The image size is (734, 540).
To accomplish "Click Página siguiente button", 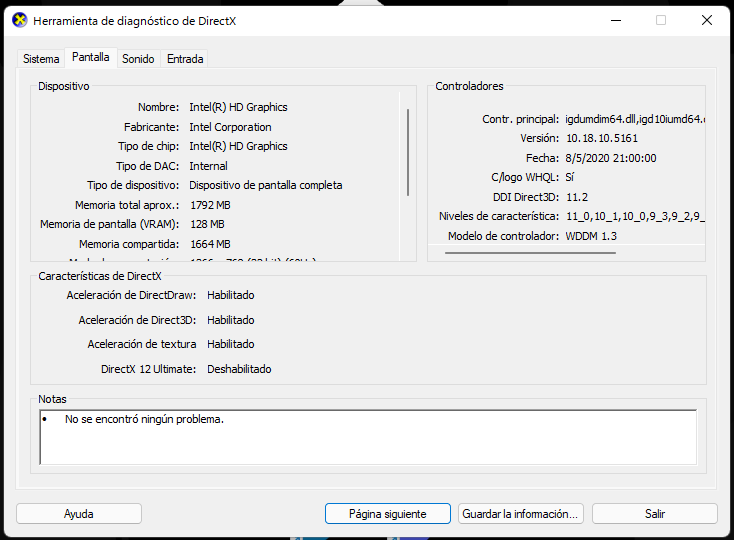I will pyautogui.click(x=388, y=514).
